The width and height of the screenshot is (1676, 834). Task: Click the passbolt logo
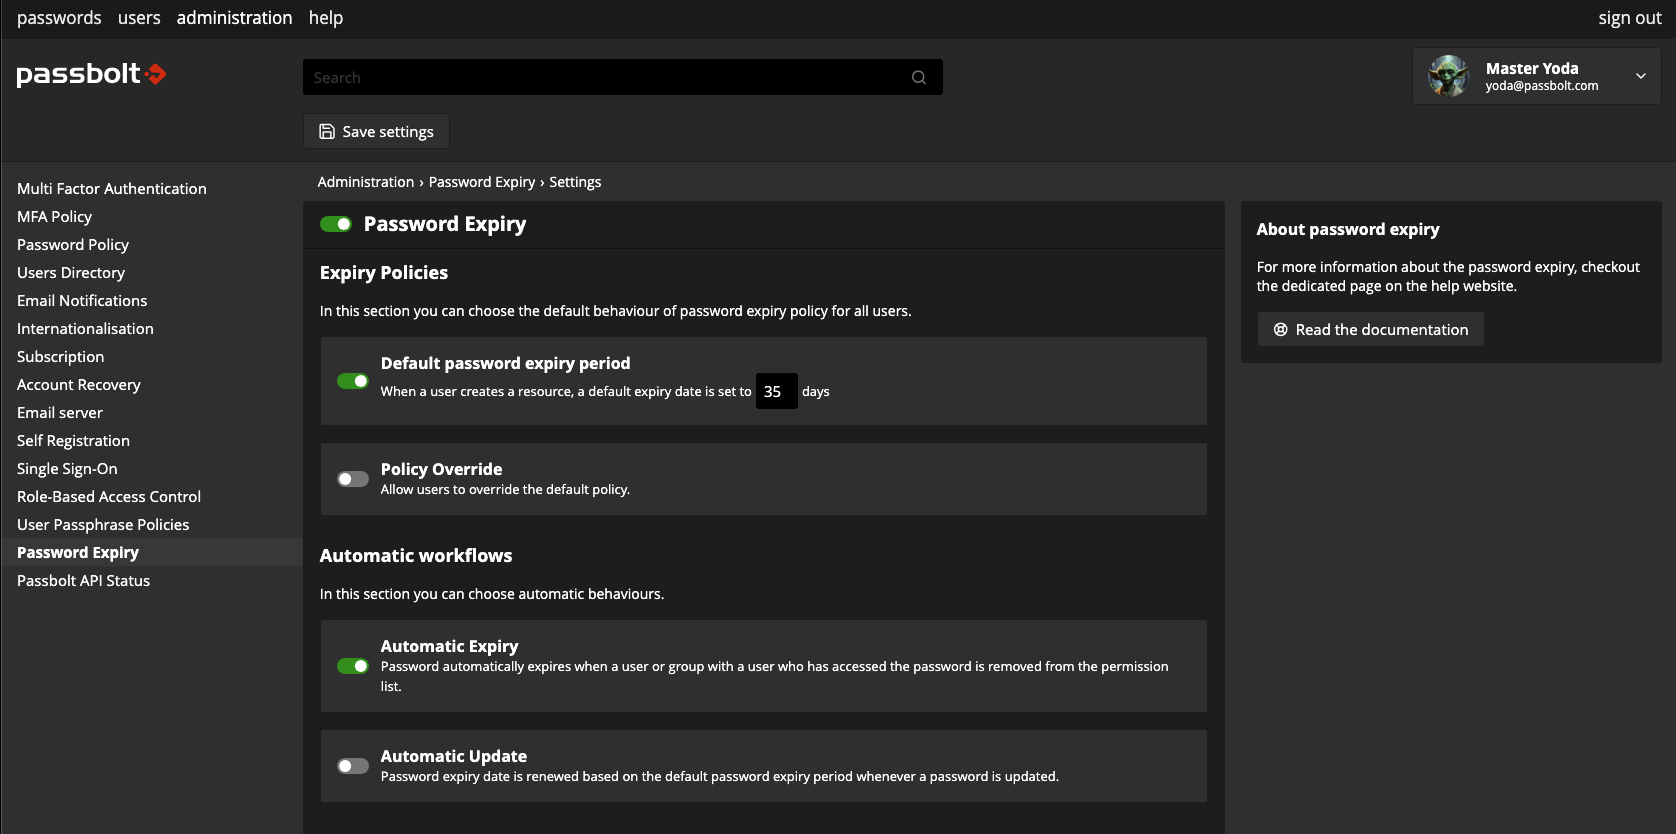coord(91,74)
